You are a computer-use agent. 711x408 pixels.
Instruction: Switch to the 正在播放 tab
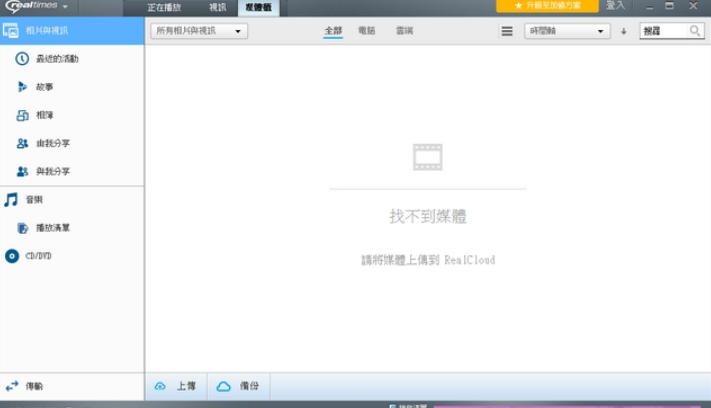coord(164,7)
